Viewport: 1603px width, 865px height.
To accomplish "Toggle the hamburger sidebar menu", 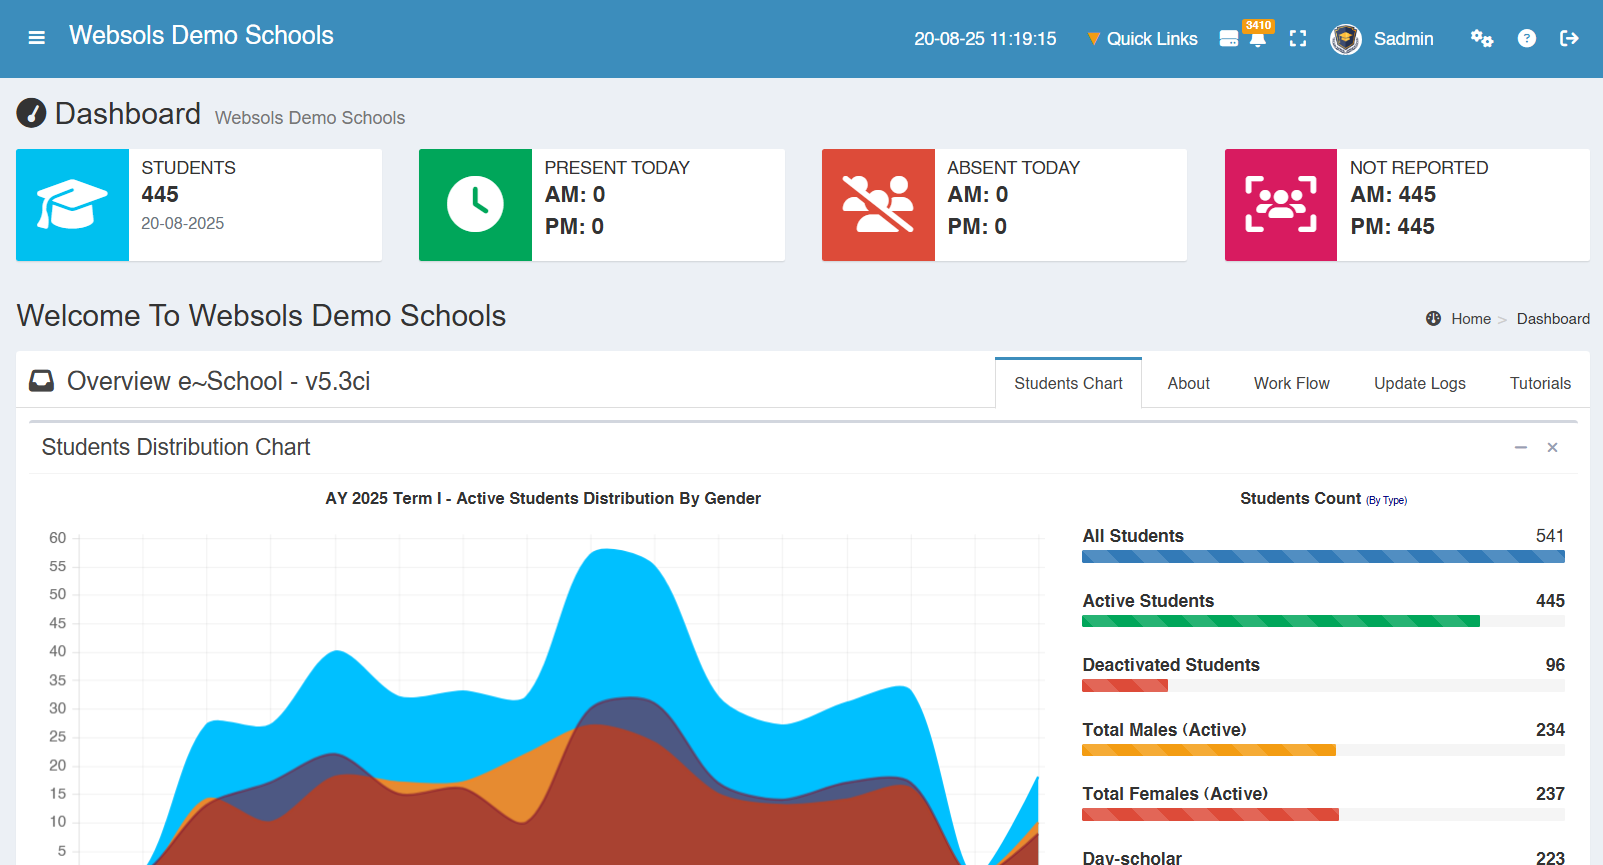I will (37, 38).
